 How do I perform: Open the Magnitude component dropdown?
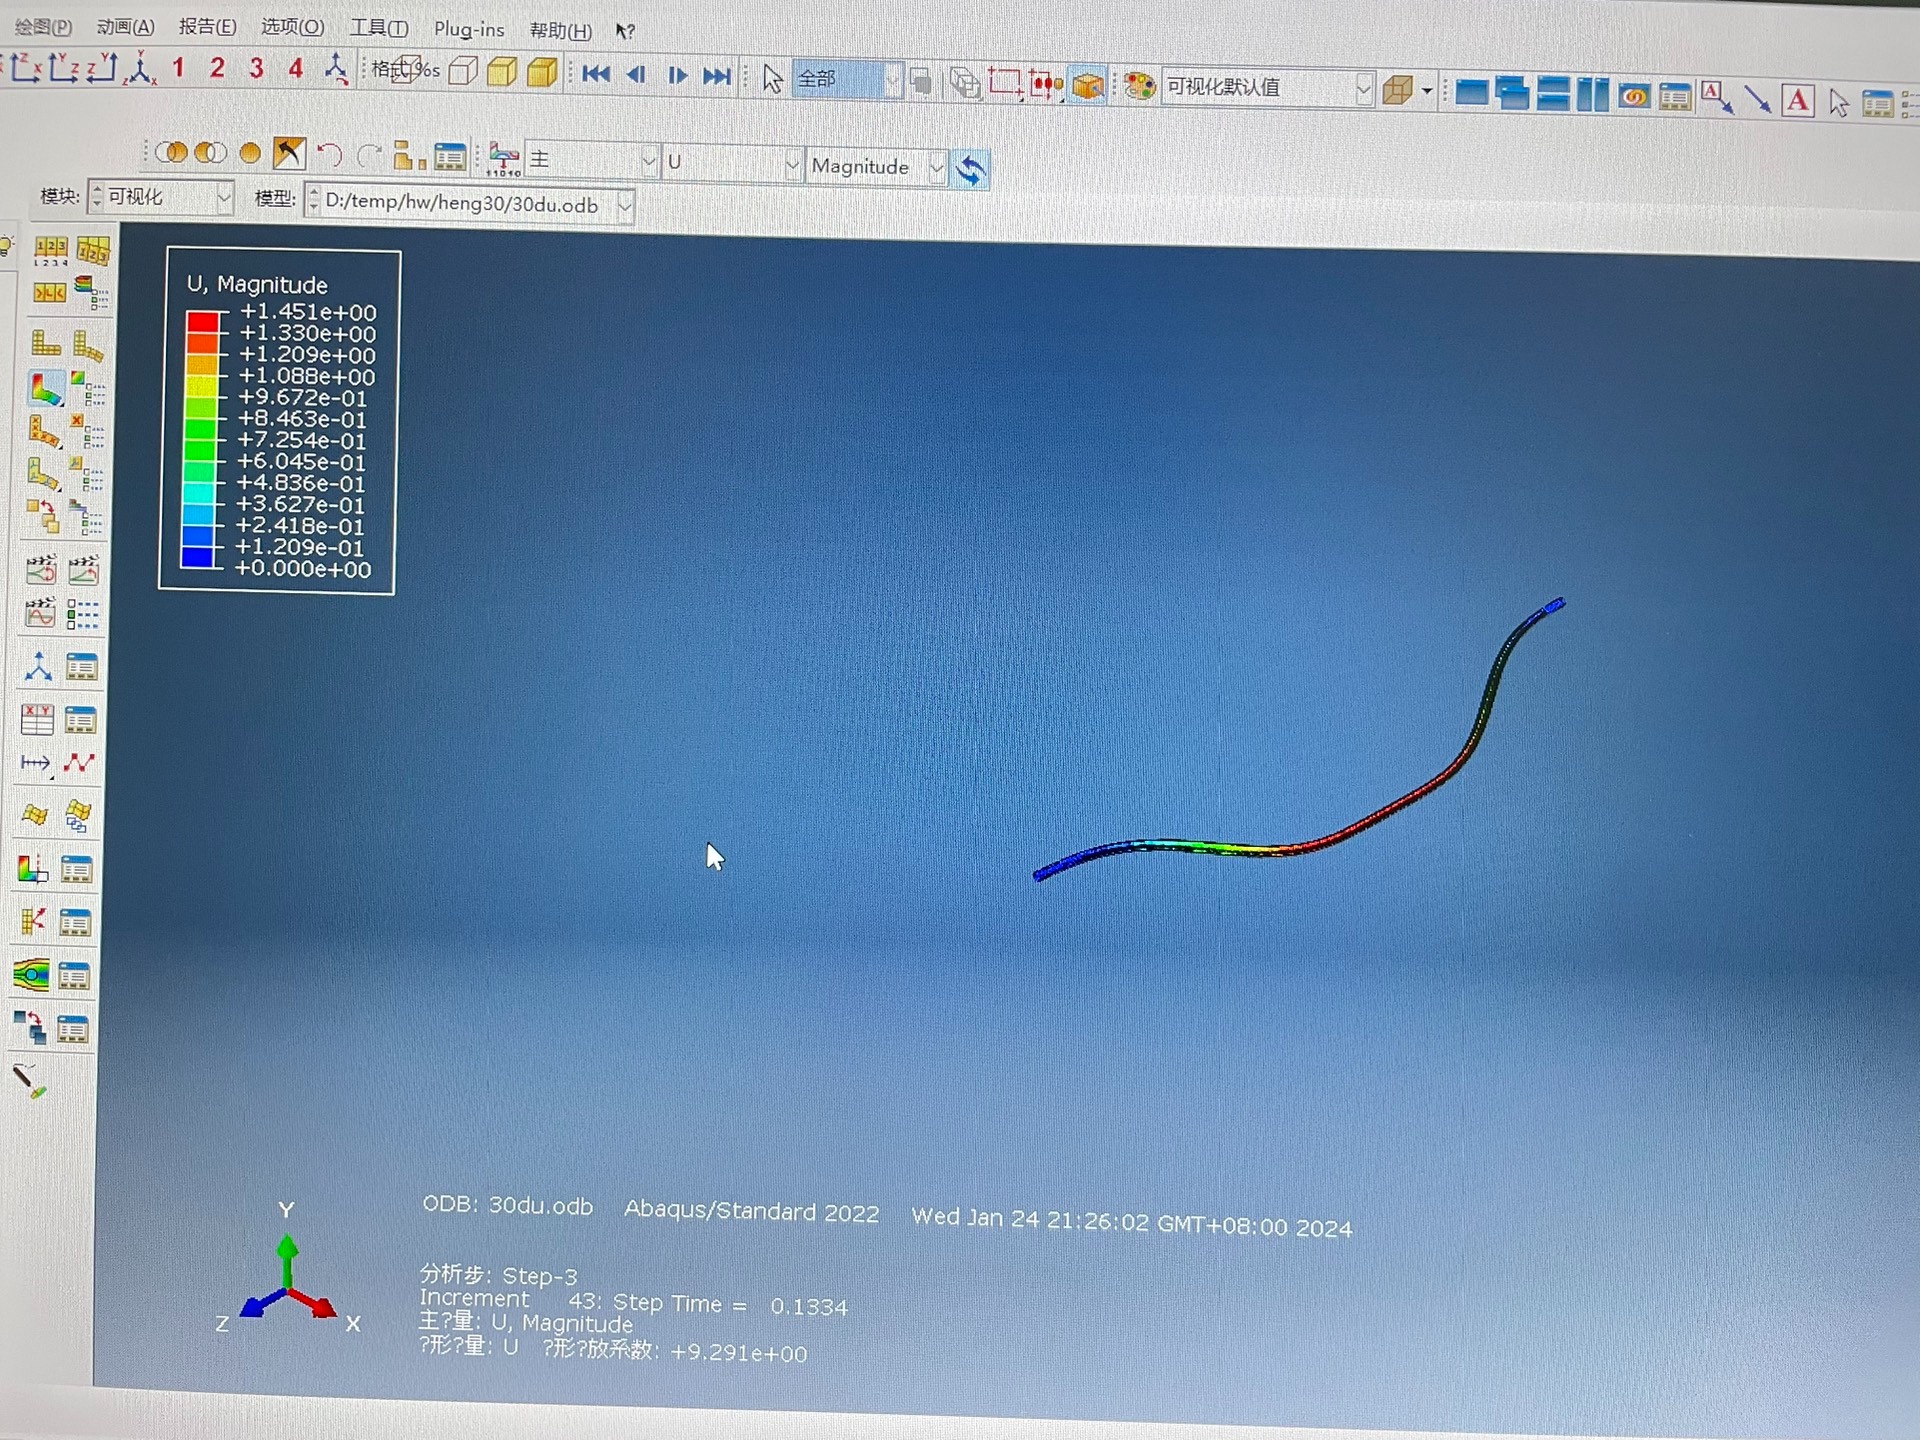point(936,167)
